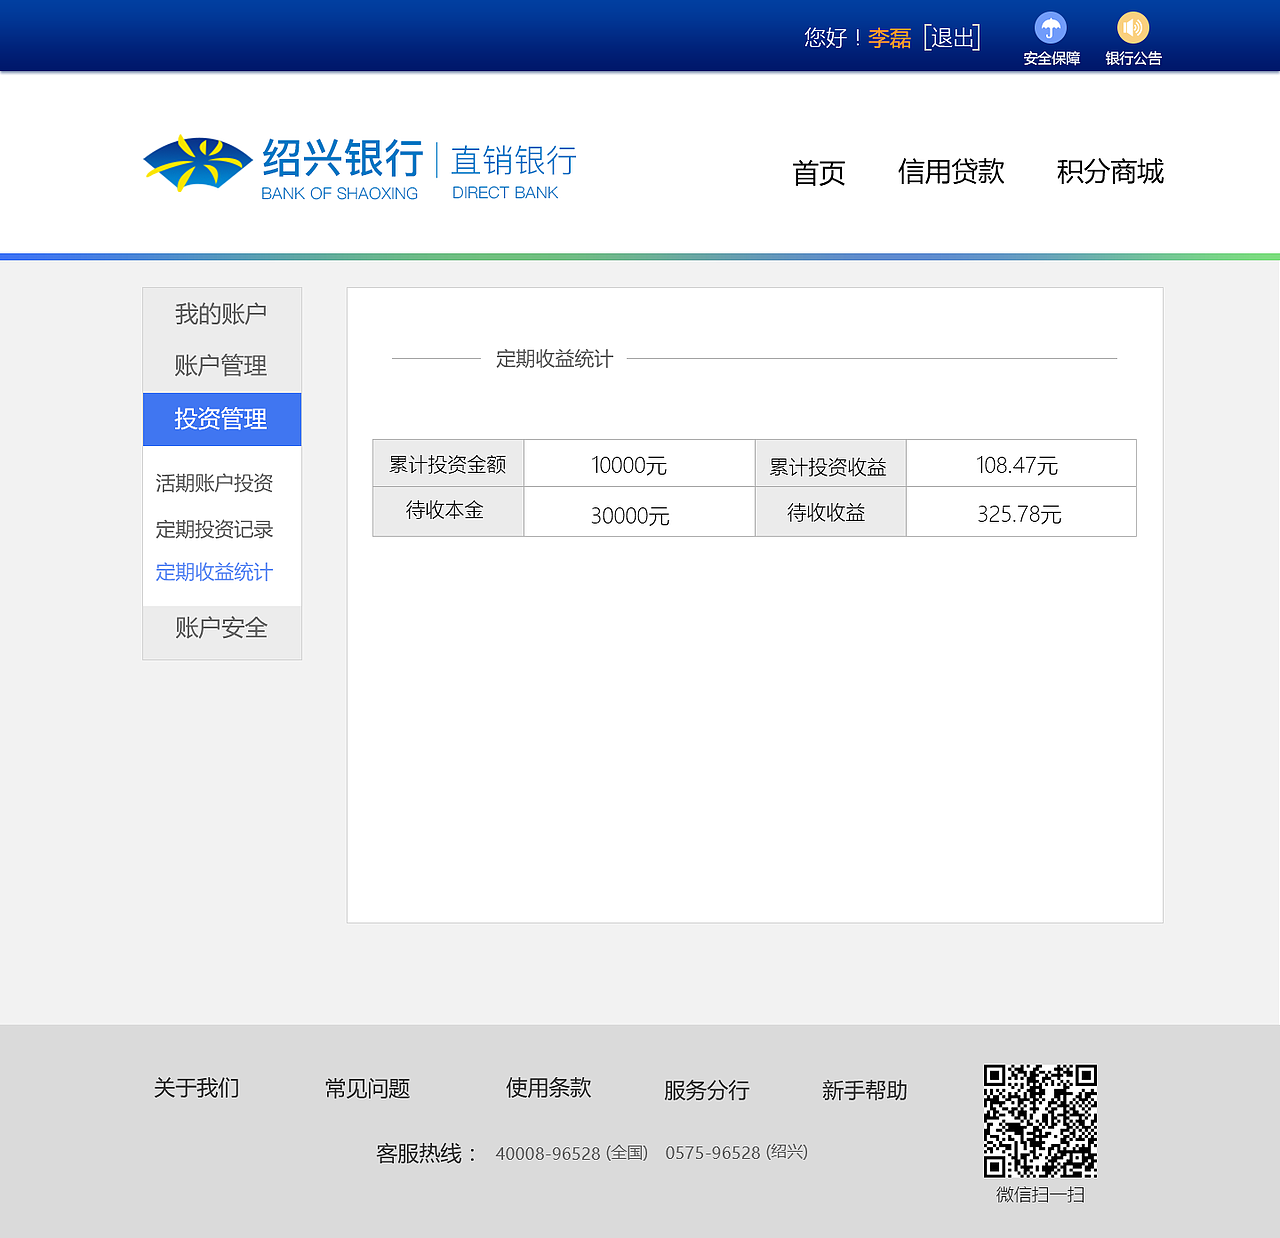This screenshot has width=1280, height=1238.
Task: Click the username 李磊
Action: [x=891, y=37]
